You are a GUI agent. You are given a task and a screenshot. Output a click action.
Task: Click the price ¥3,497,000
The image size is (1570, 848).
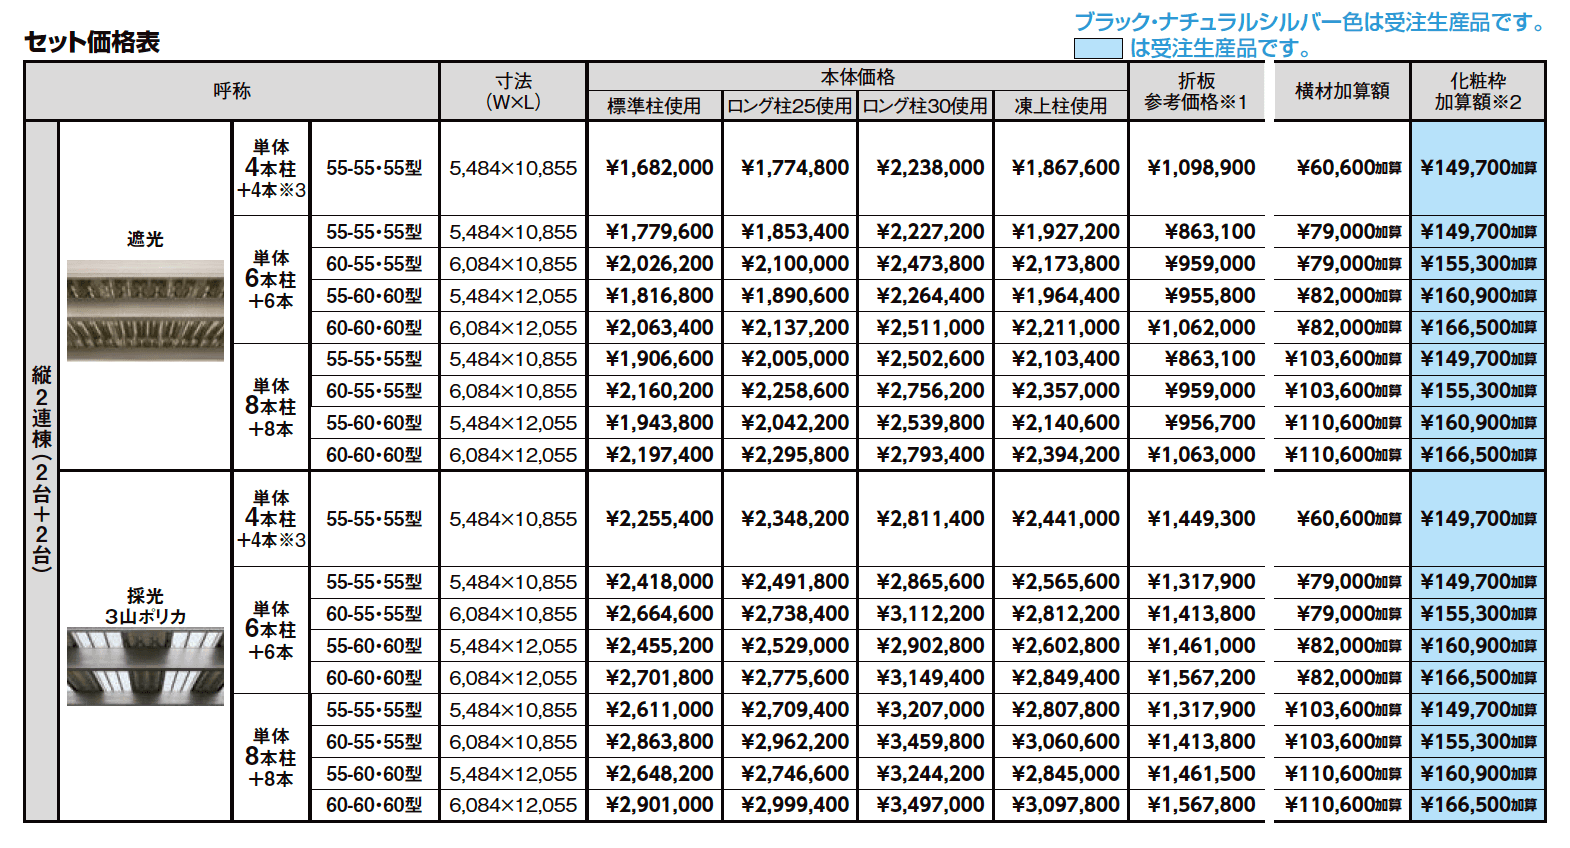(930, 805)
